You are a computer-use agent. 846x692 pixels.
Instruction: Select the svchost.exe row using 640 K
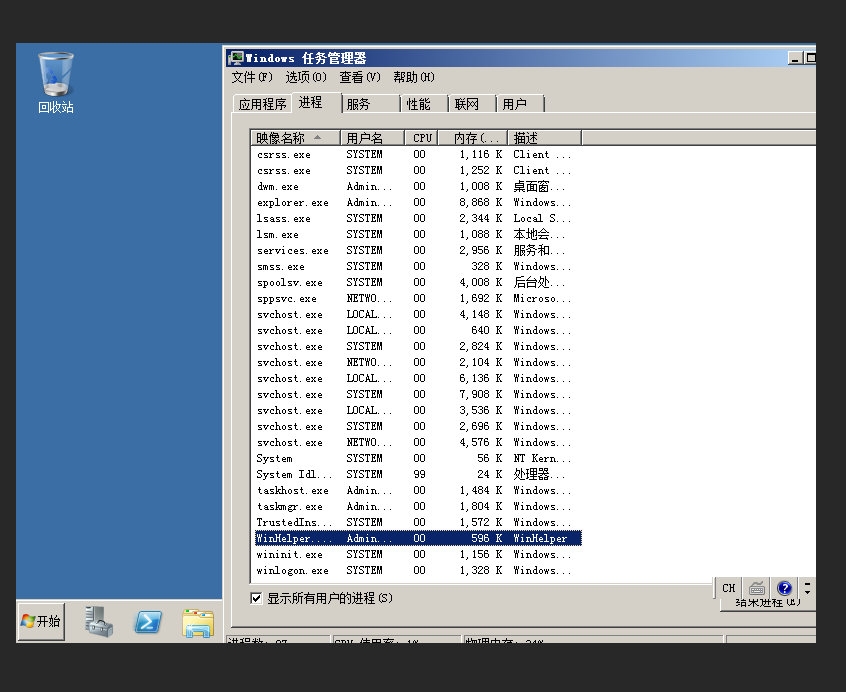[x=418, y=331]
